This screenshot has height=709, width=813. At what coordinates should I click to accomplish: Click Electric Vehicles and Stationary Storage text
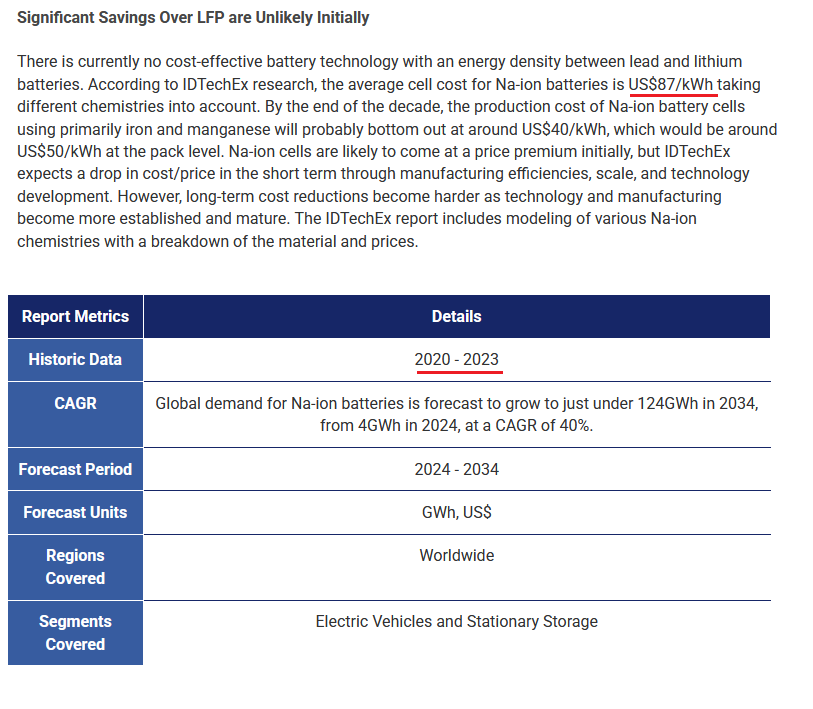[x=457, y=621]
